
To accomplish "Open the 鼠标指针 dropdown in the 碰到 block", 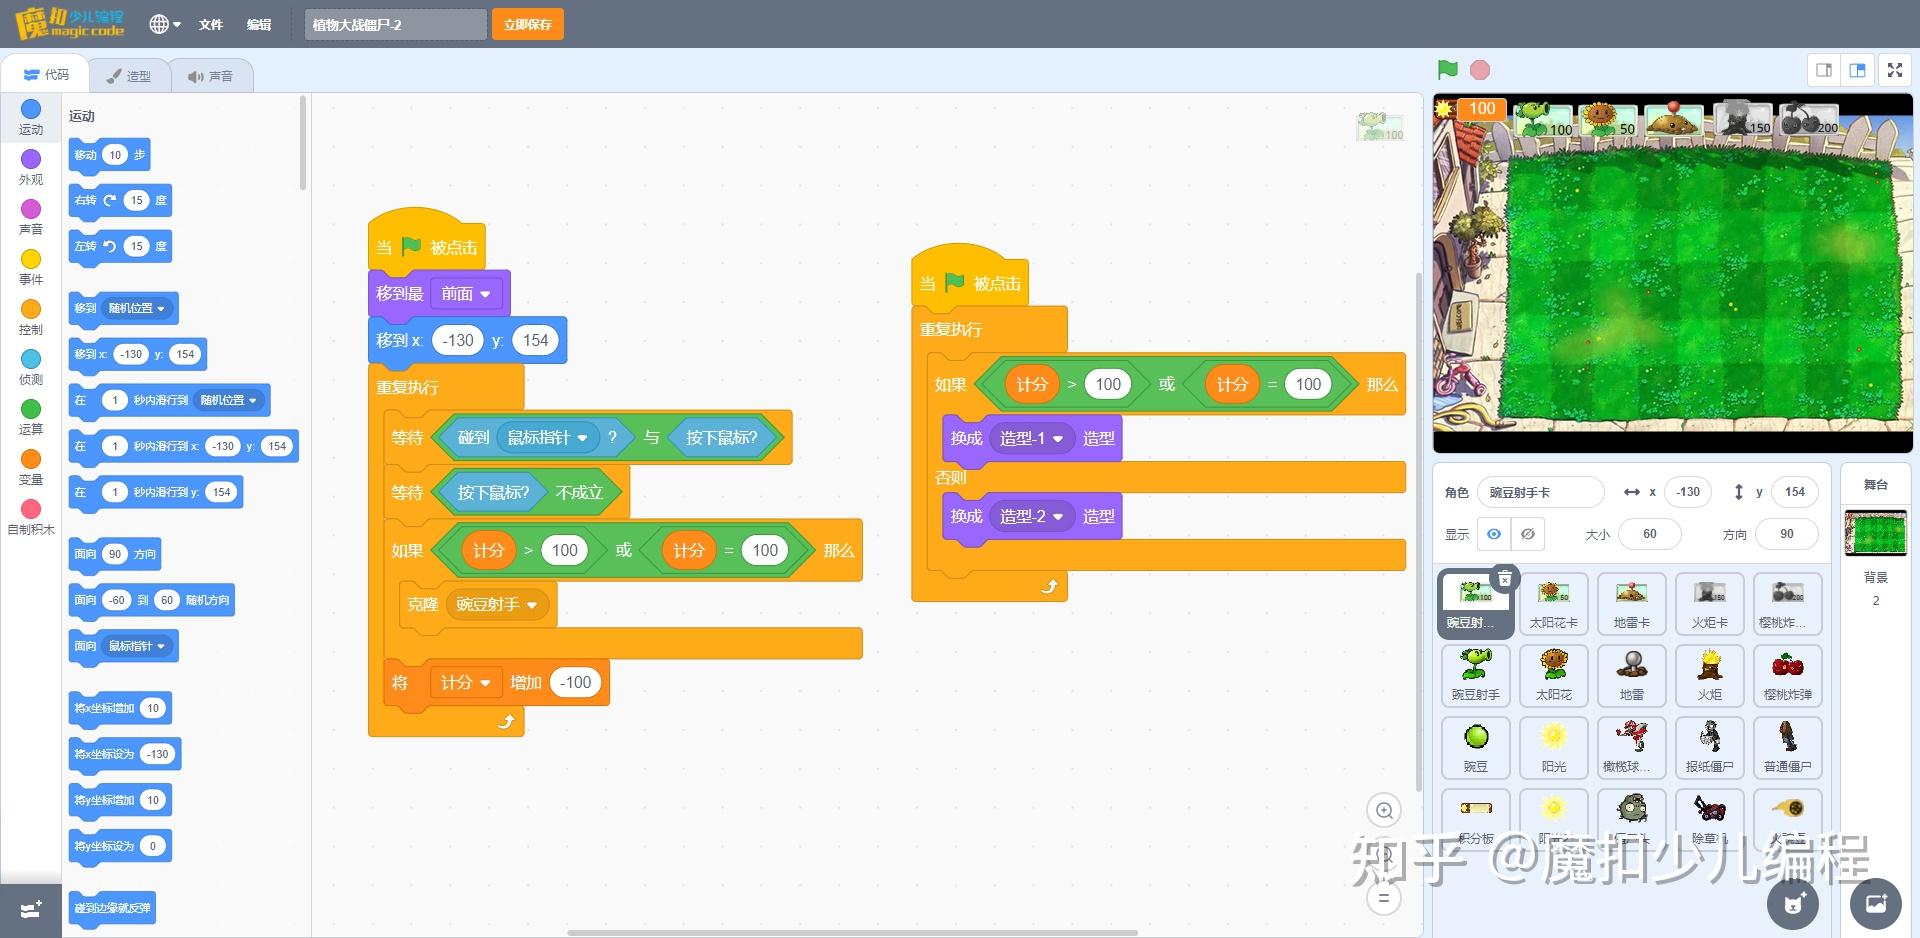I will [x=547, y=437].
